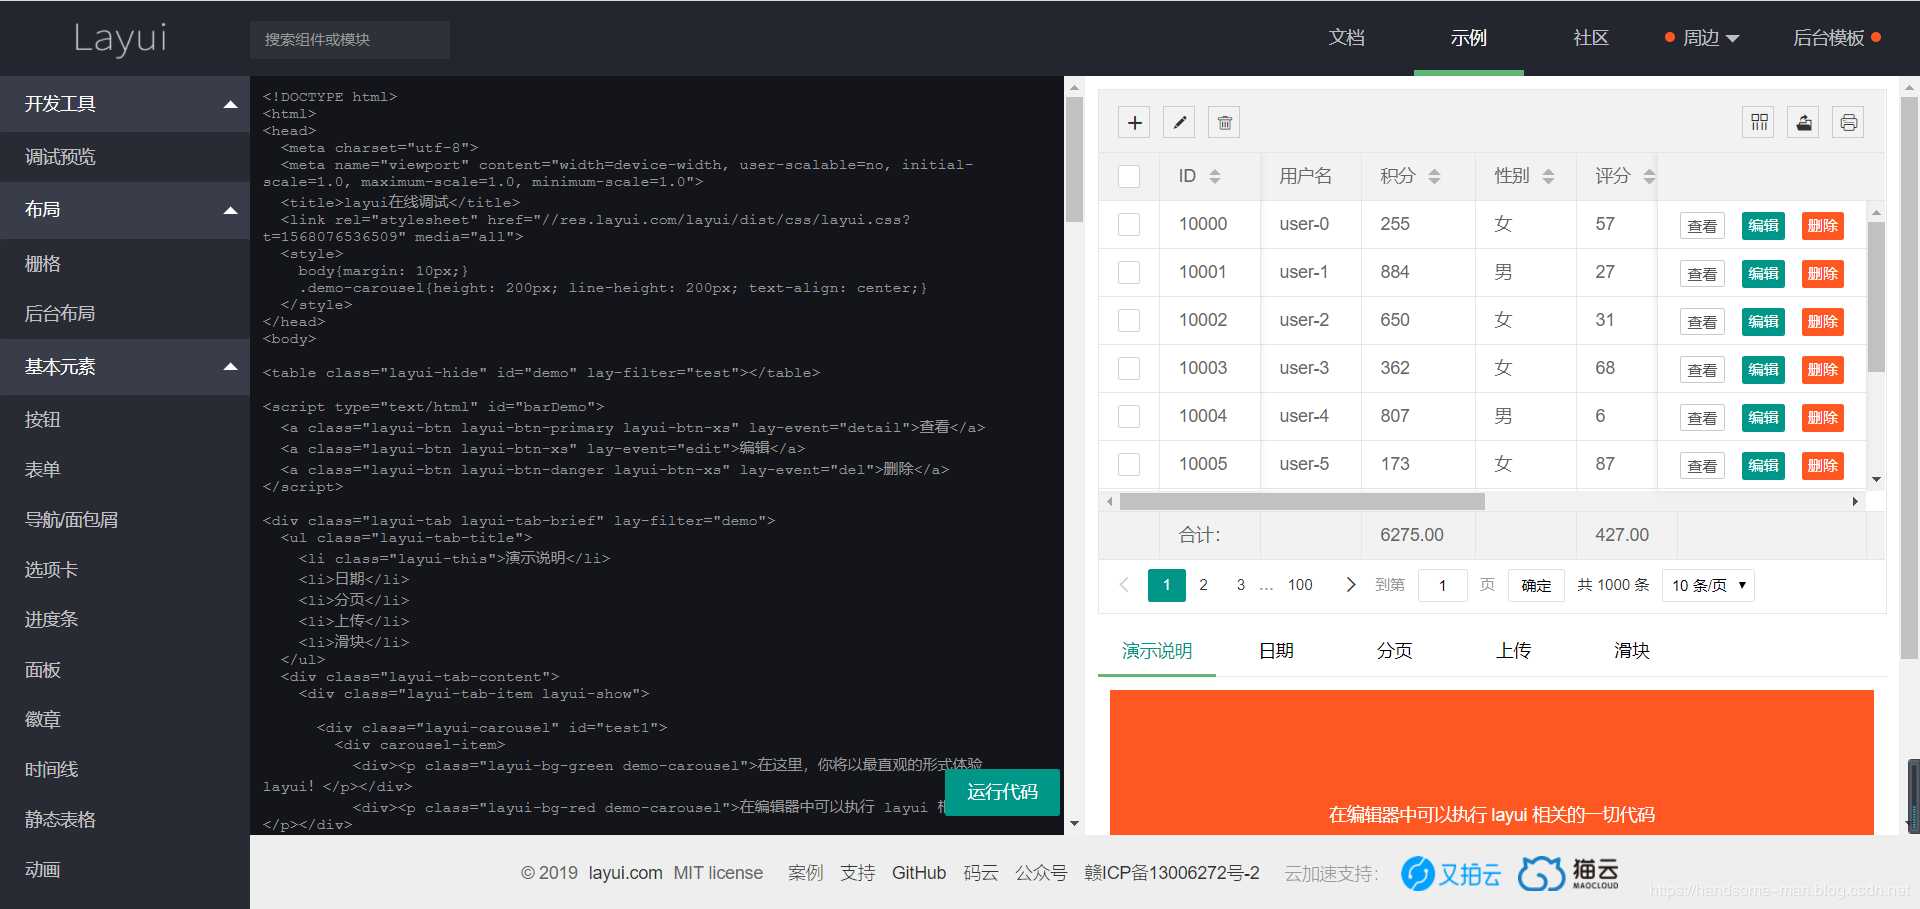1920x909 pixels.
Task: Switch to the 上传 tab
Action: click(1513, 651)
